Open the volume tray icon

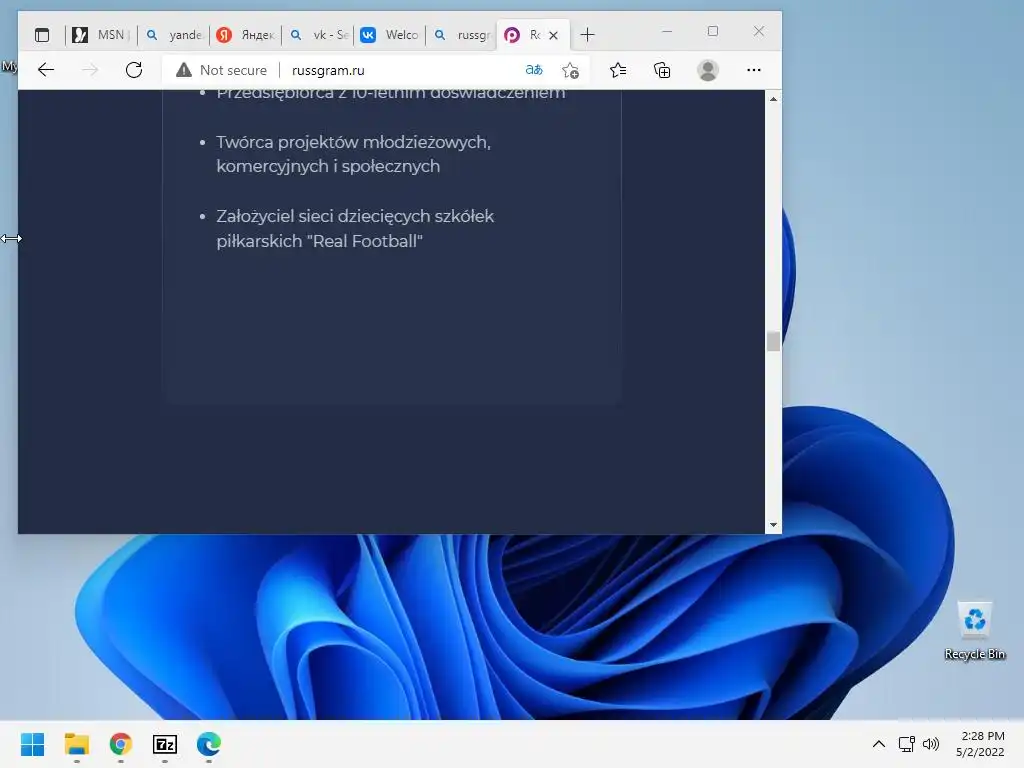coord(931,744)
